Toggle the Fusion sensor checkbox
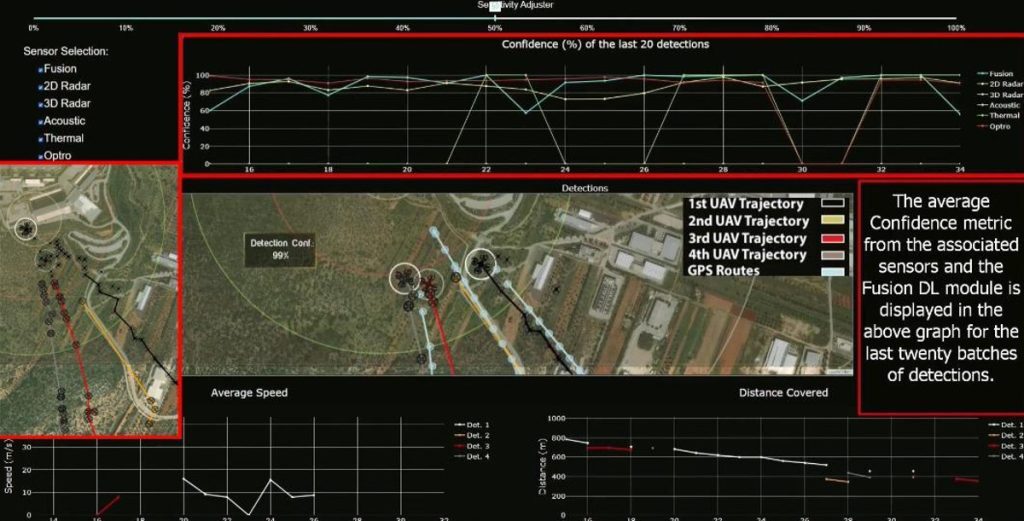1024x521 pixels. [x=40, y=69]
